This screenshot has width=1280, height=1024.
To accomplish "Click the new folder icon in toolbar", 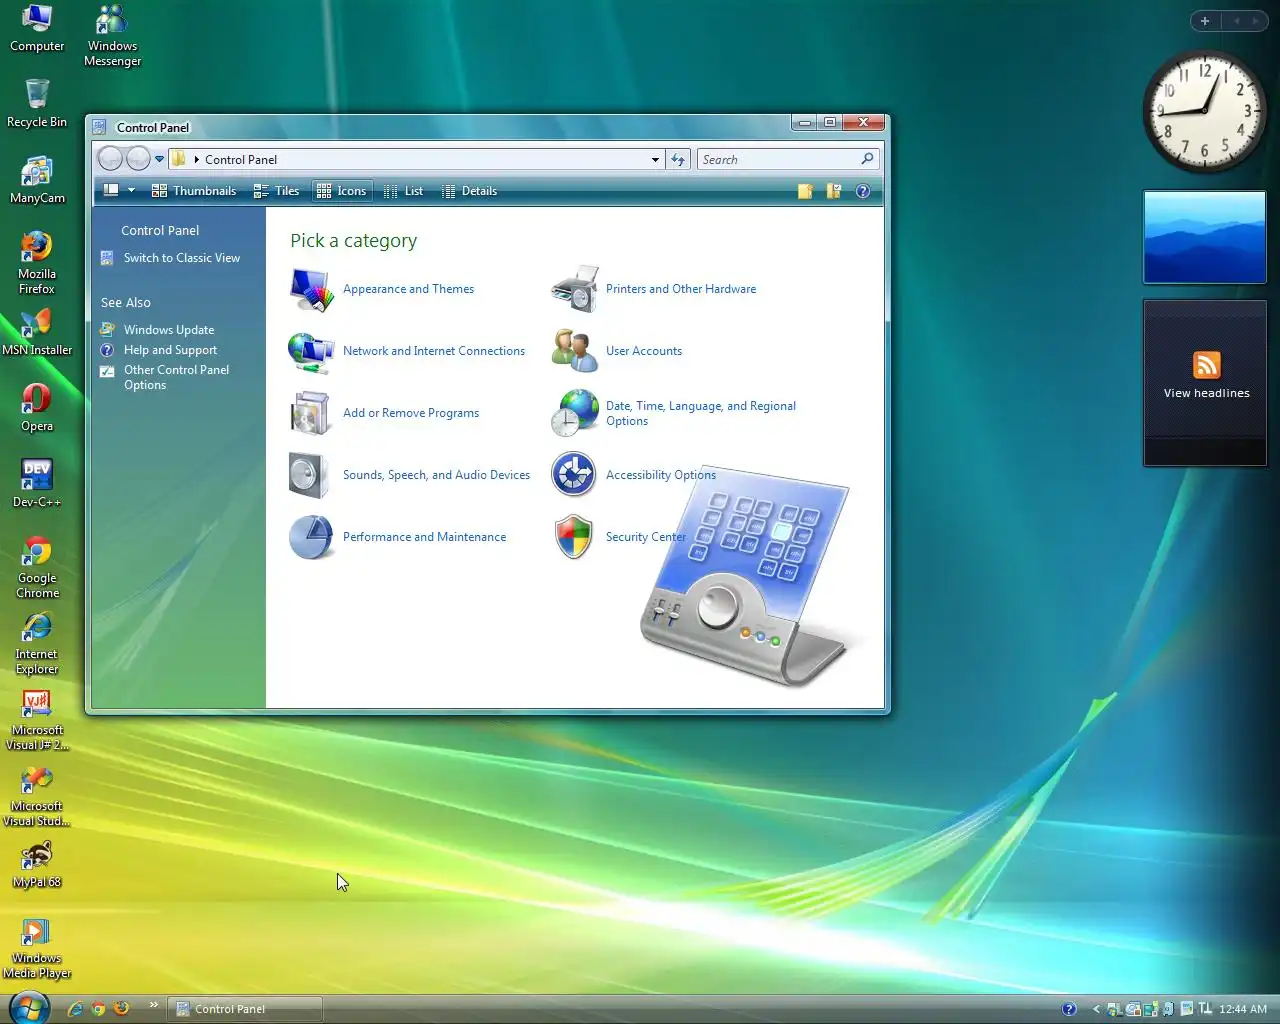I will click(805, 191).
